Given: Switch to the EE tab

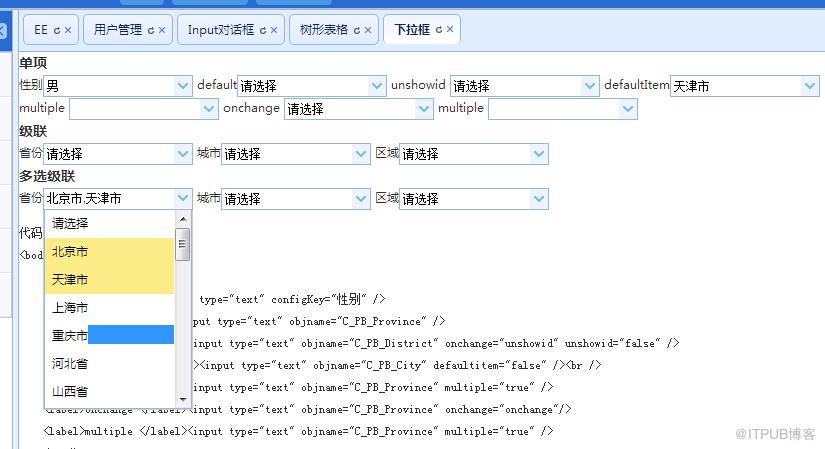Looking at the screenshot, I should 41,29.
